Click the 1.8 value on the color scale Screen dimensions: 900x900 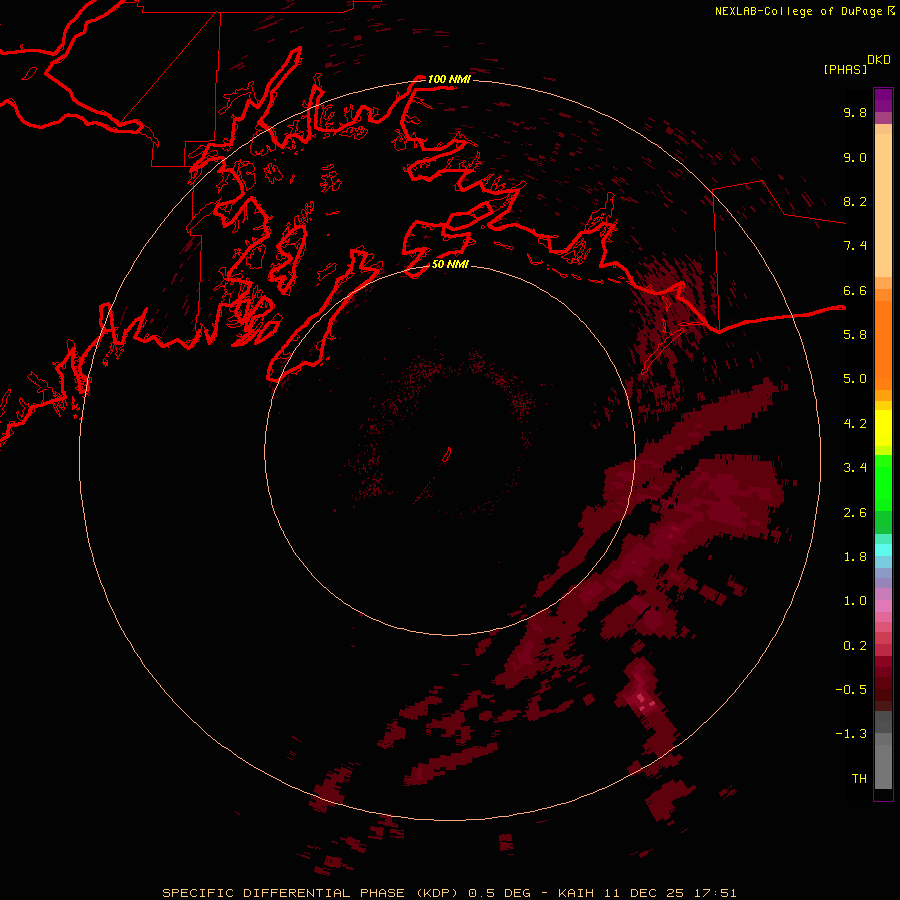855,557
